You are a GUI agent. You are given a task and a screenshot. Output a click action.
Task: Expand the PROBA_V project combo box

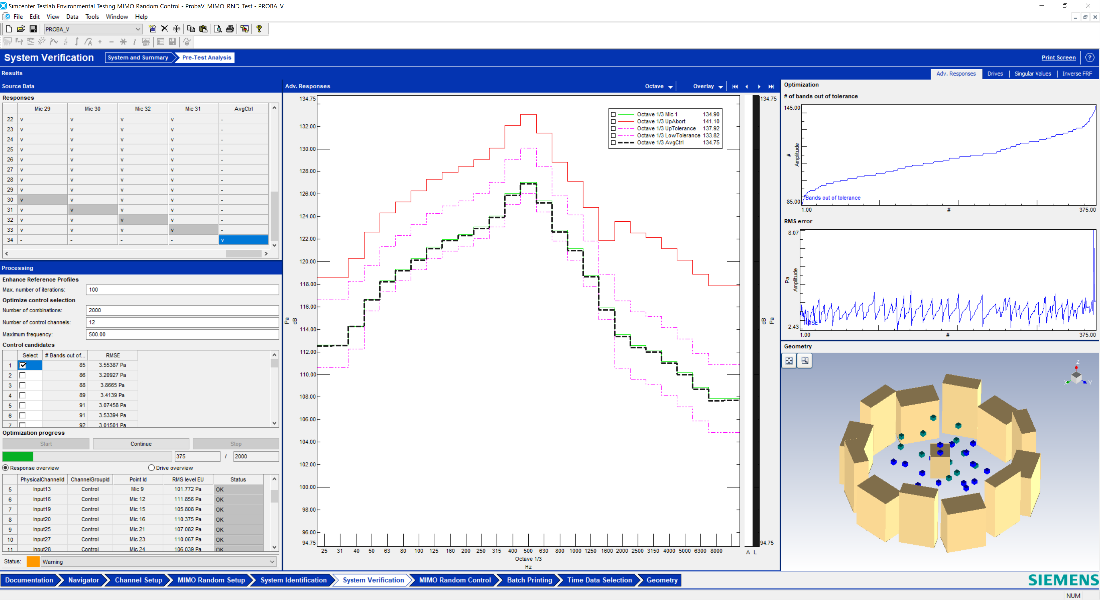(x=139, y=29)
